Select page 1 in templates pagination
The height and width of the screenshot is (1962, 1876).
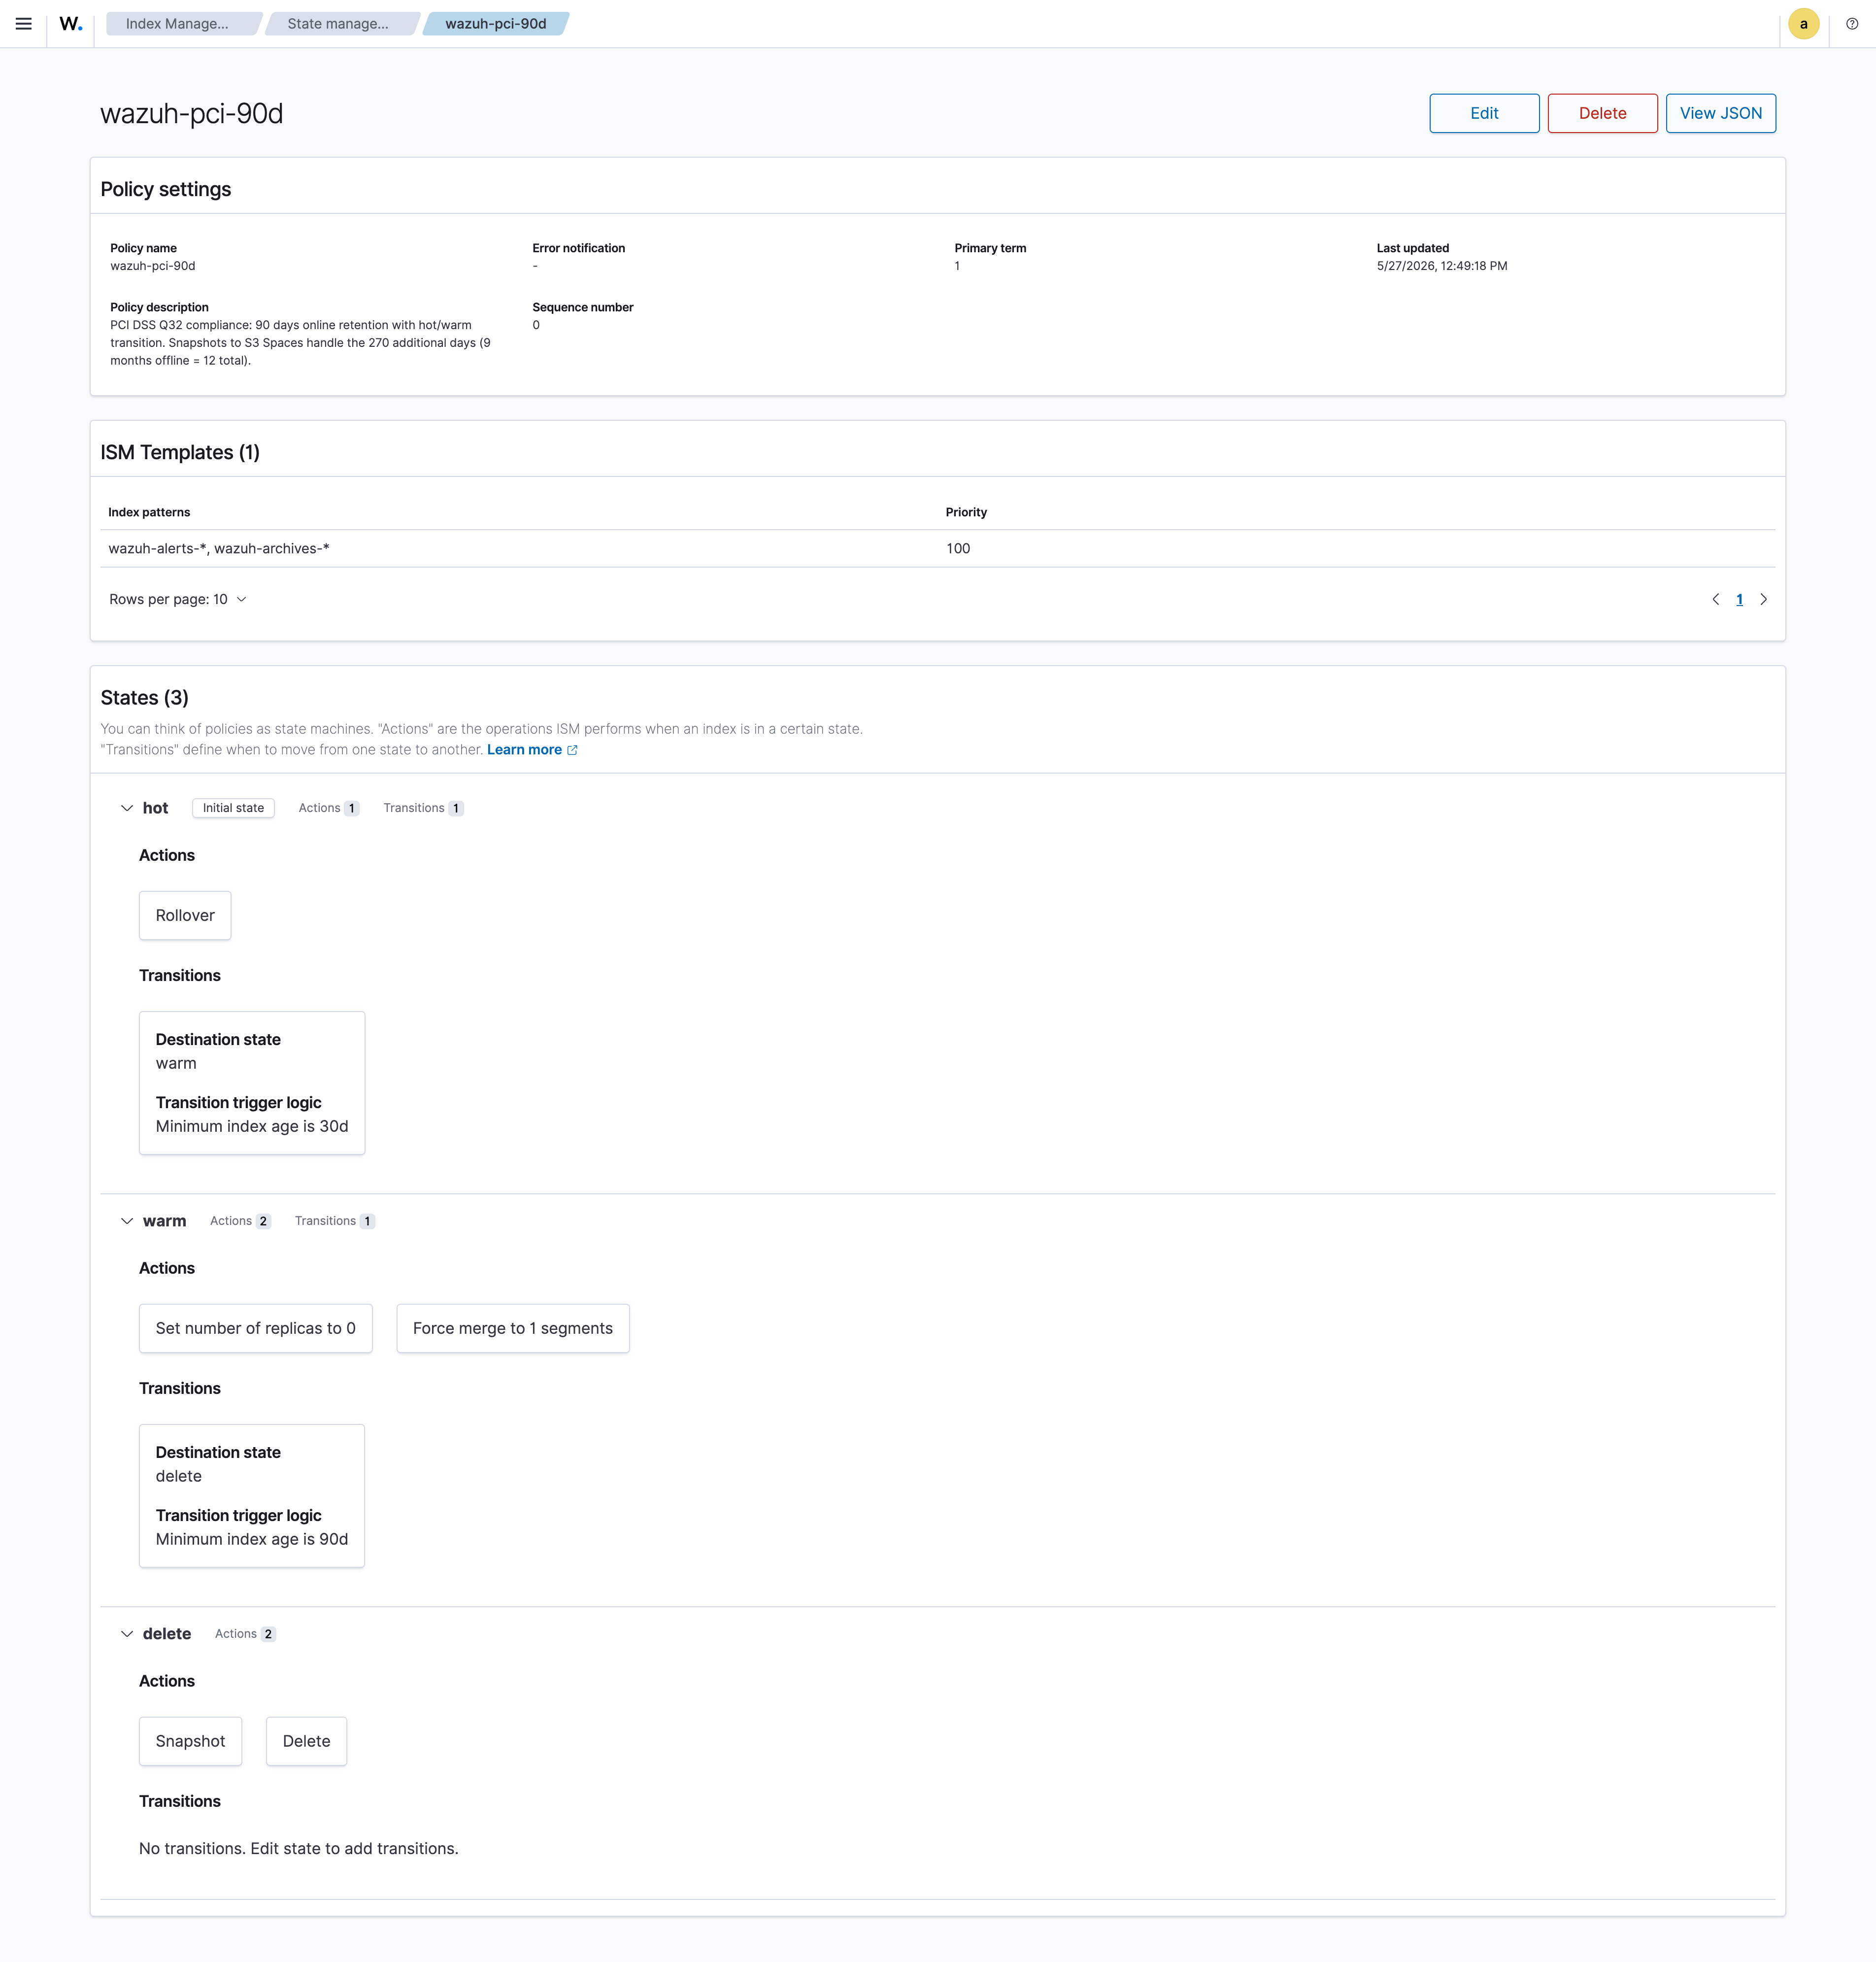[x=1739, y=599]
